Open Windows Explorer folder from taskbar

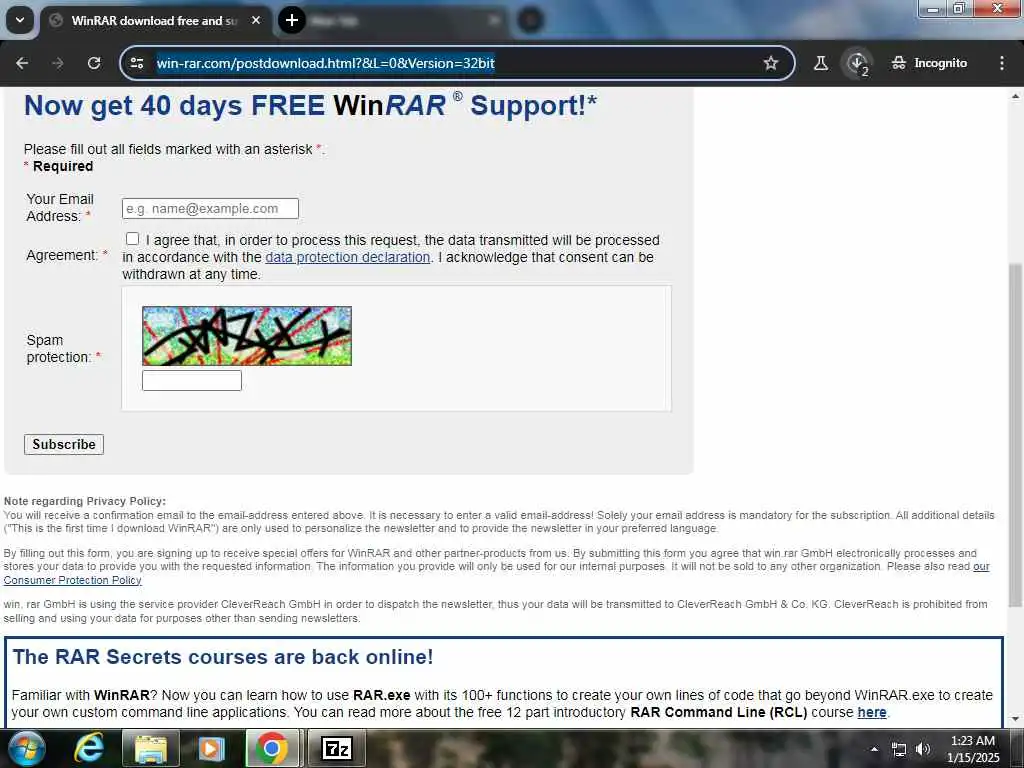click(150, 748)
